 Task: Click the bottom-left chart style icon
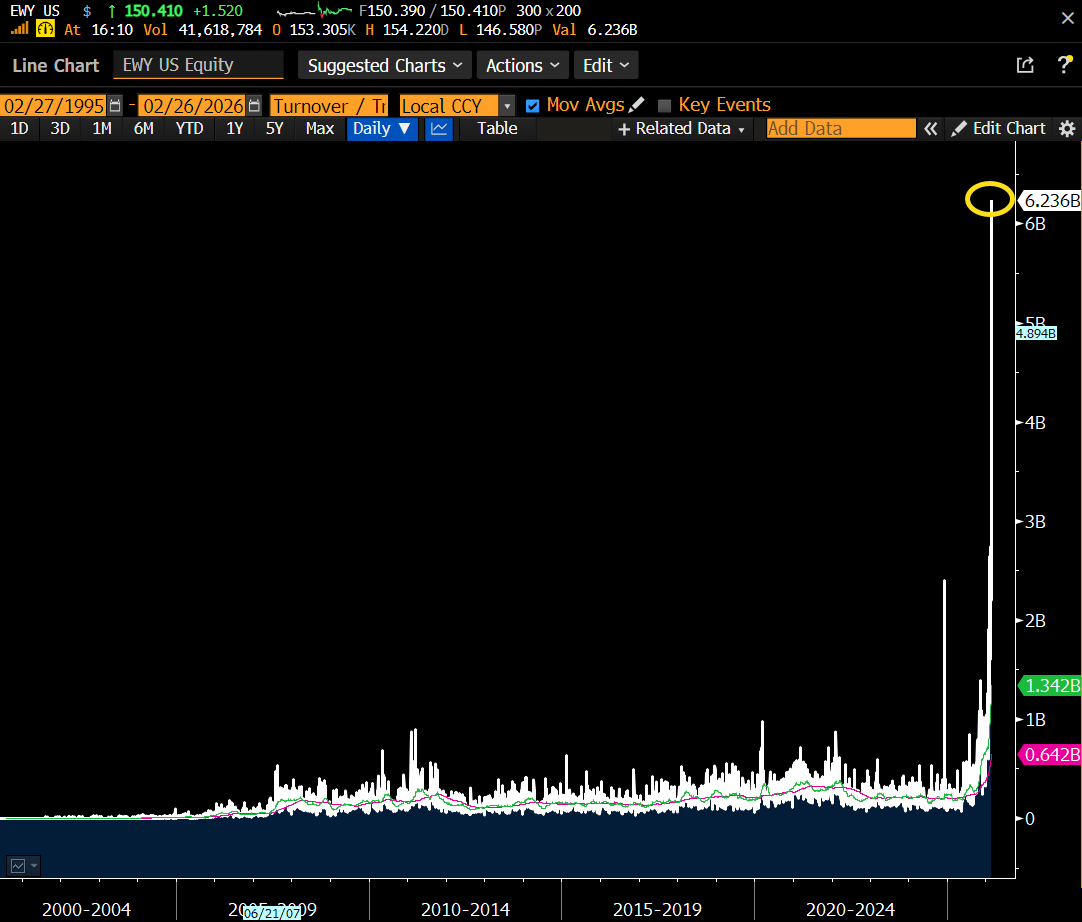(22, 865)
